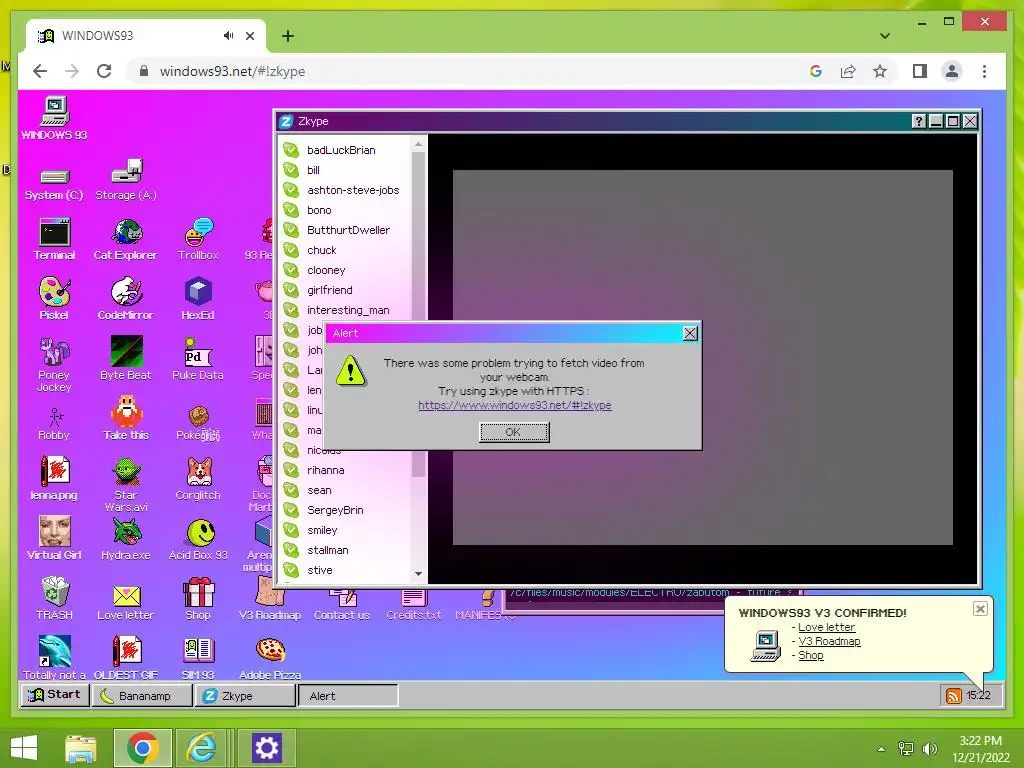Select contact stallman
Screen dimensions: 1024x768
click(x=346, y=550)
